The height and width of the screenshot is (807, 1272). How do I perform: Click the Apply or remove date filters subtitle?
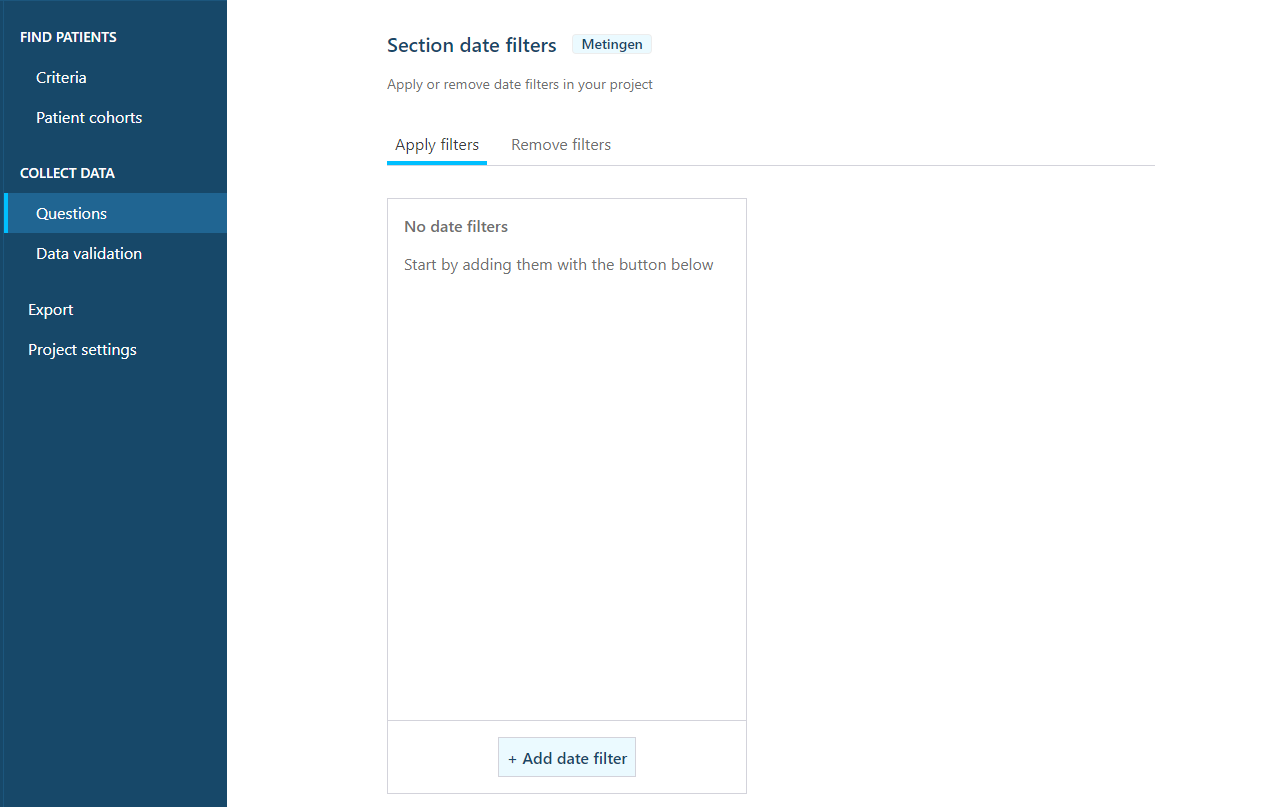(520, 84)
